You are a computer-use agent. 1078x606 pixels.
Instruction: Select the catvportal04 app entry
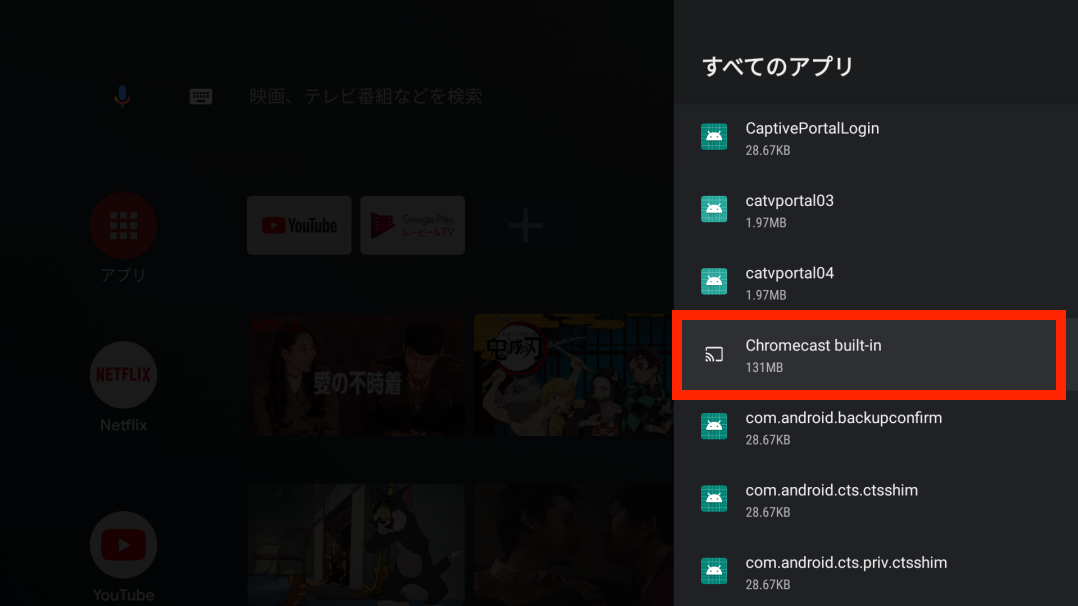tap(876, 283)
